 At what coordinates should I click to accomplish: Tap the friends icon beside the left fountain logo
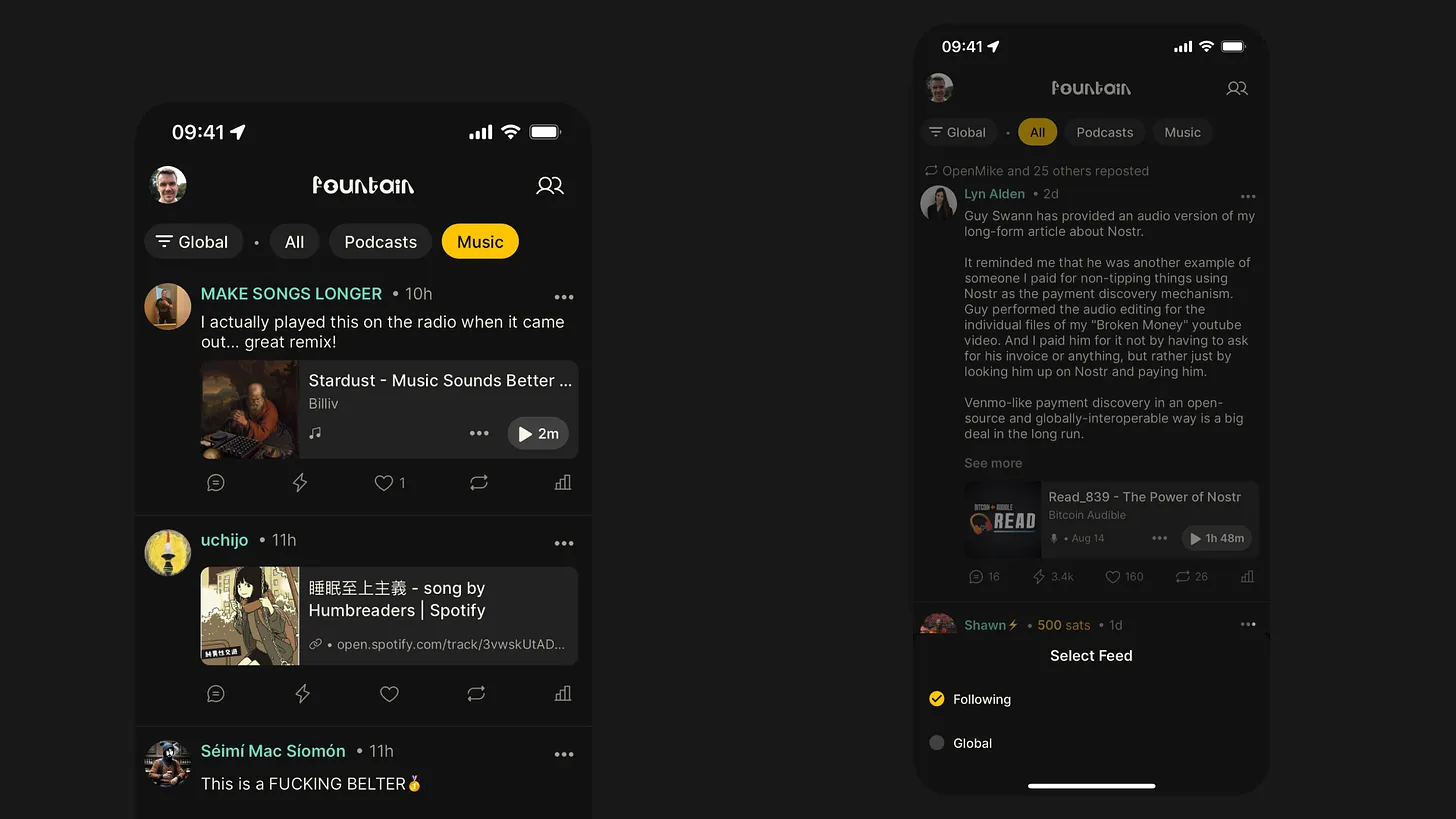(550, 185)
